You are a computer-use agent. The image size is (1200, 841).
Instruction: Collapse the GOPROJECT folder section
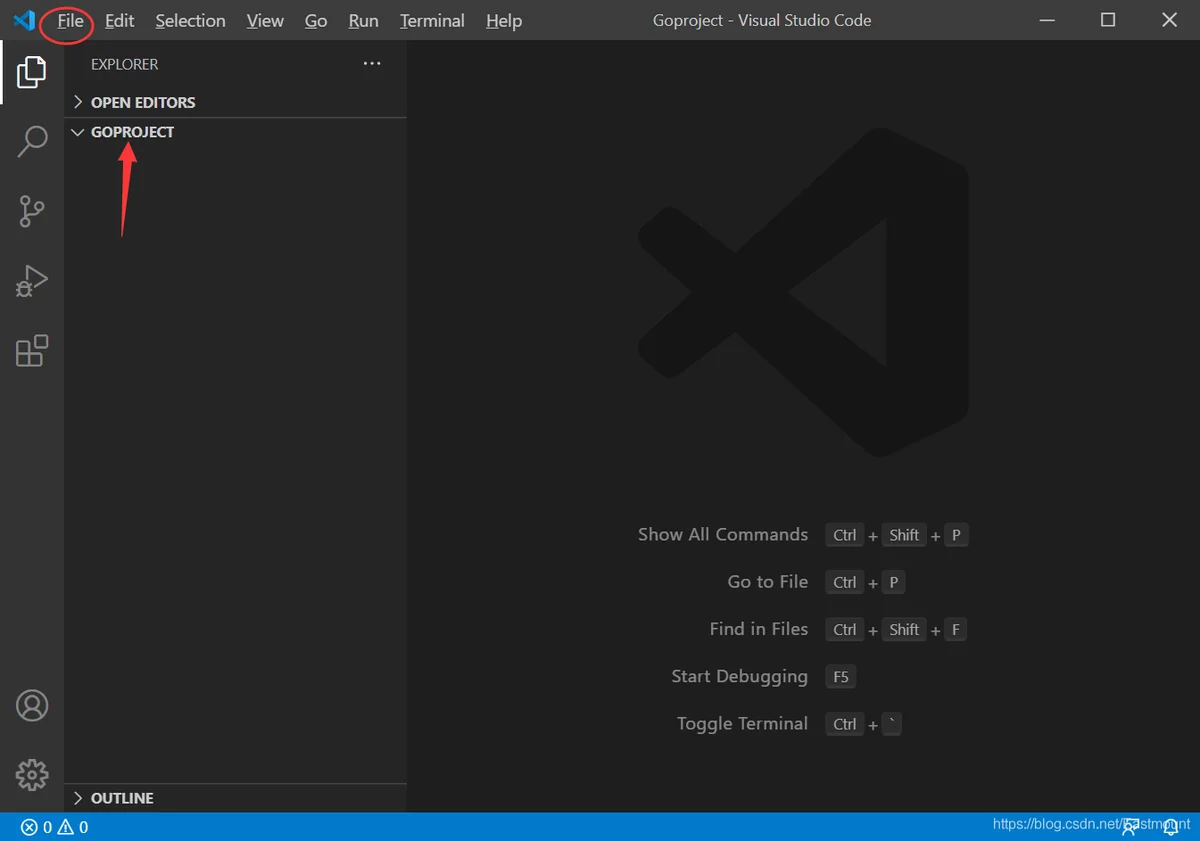tap(235, 132)
